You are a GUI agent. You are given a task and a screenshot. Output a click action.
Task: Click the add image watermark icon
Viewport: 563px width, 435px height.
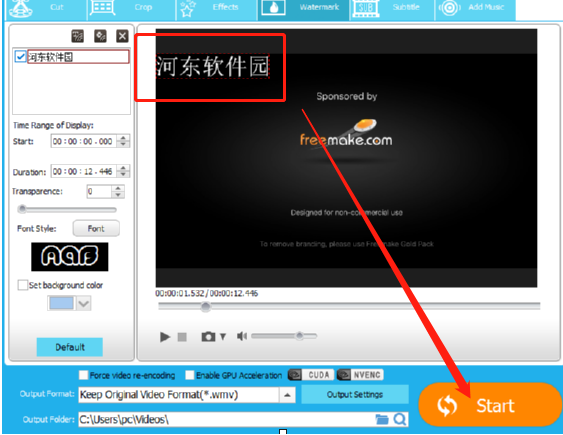tap(100, 36)
